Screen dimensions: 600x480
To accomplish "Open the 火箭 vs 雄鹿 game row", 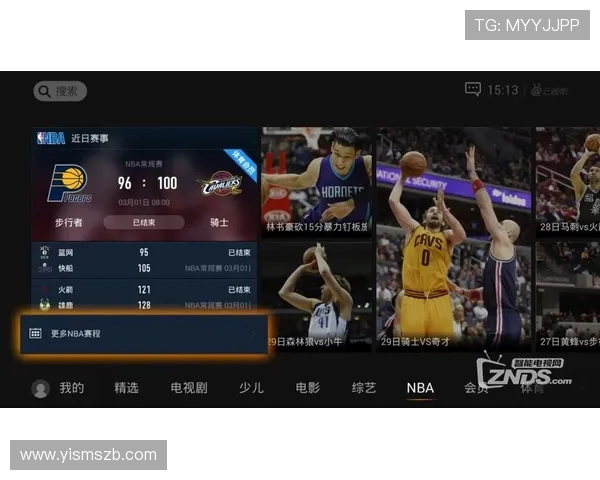I will click(144, 296).
